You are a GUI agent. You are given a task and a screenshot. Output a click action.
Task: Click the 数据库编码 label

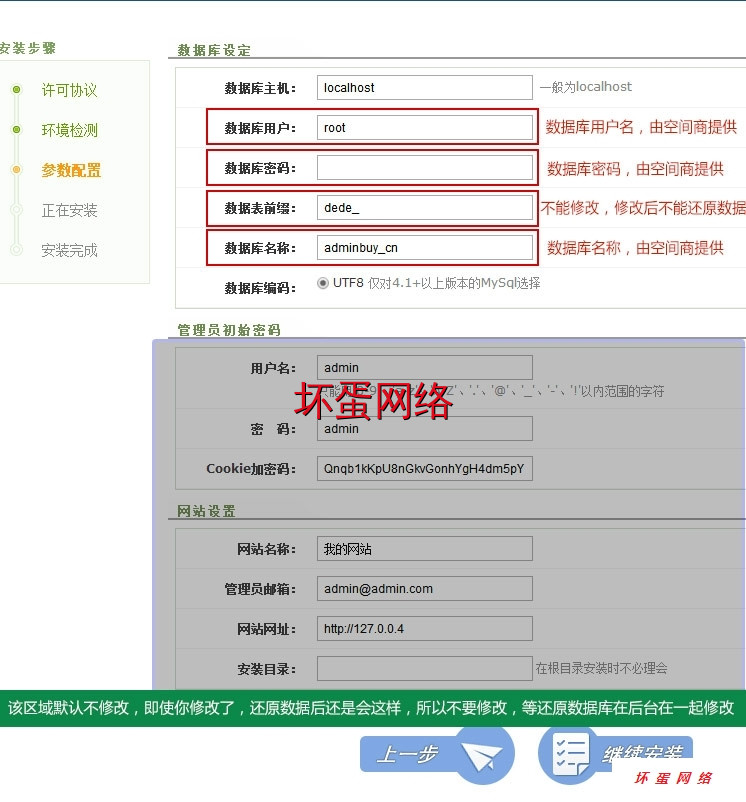[x=260, y=288]
